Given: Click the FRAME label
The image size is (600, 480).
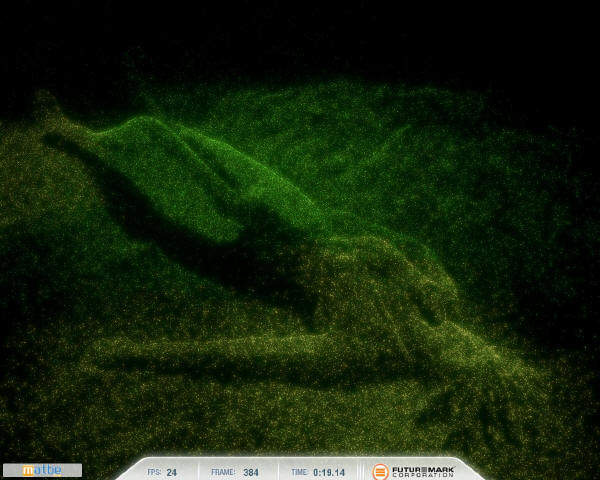Looking at the screenshot, I should click(x=223, y=472).
